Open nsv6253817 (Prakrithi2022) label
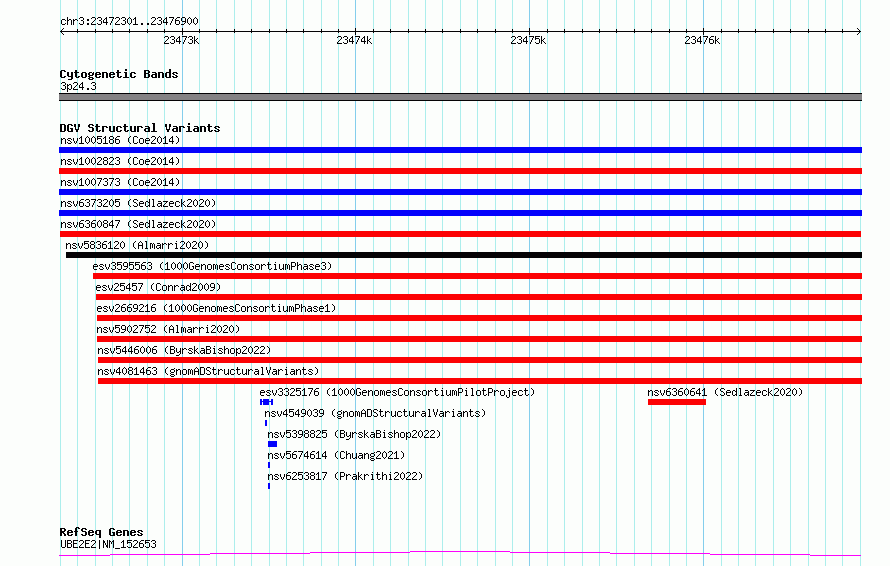Viewport: 890px width, 566px height. (x=345, y=476)
